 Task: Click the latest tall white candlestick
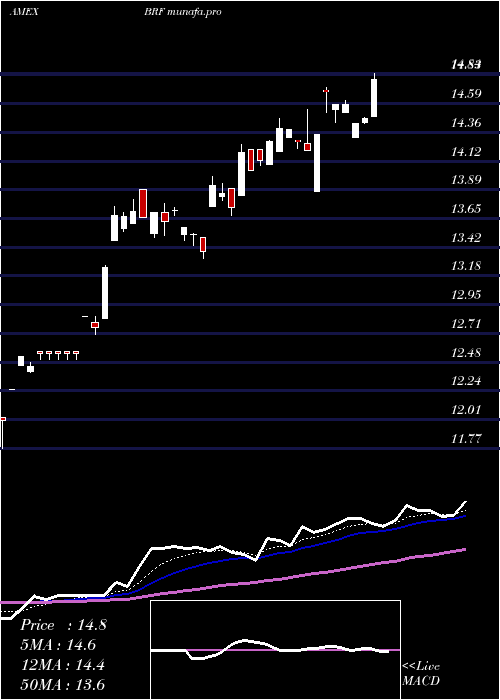click(374, 98)
